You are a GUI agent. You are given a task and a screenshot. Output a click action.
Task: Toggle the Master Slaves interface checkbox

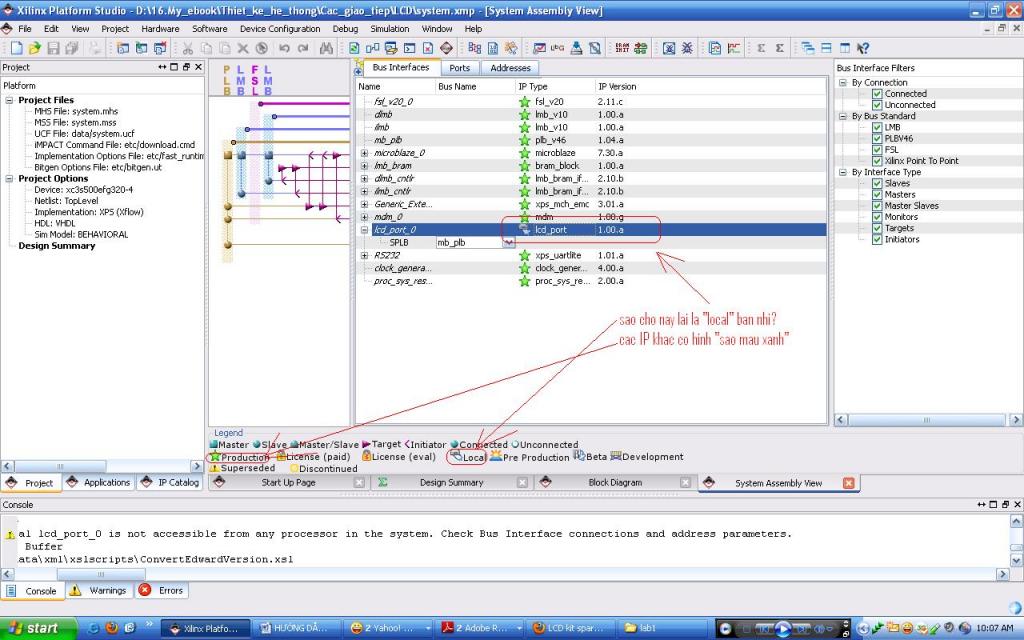878,206
